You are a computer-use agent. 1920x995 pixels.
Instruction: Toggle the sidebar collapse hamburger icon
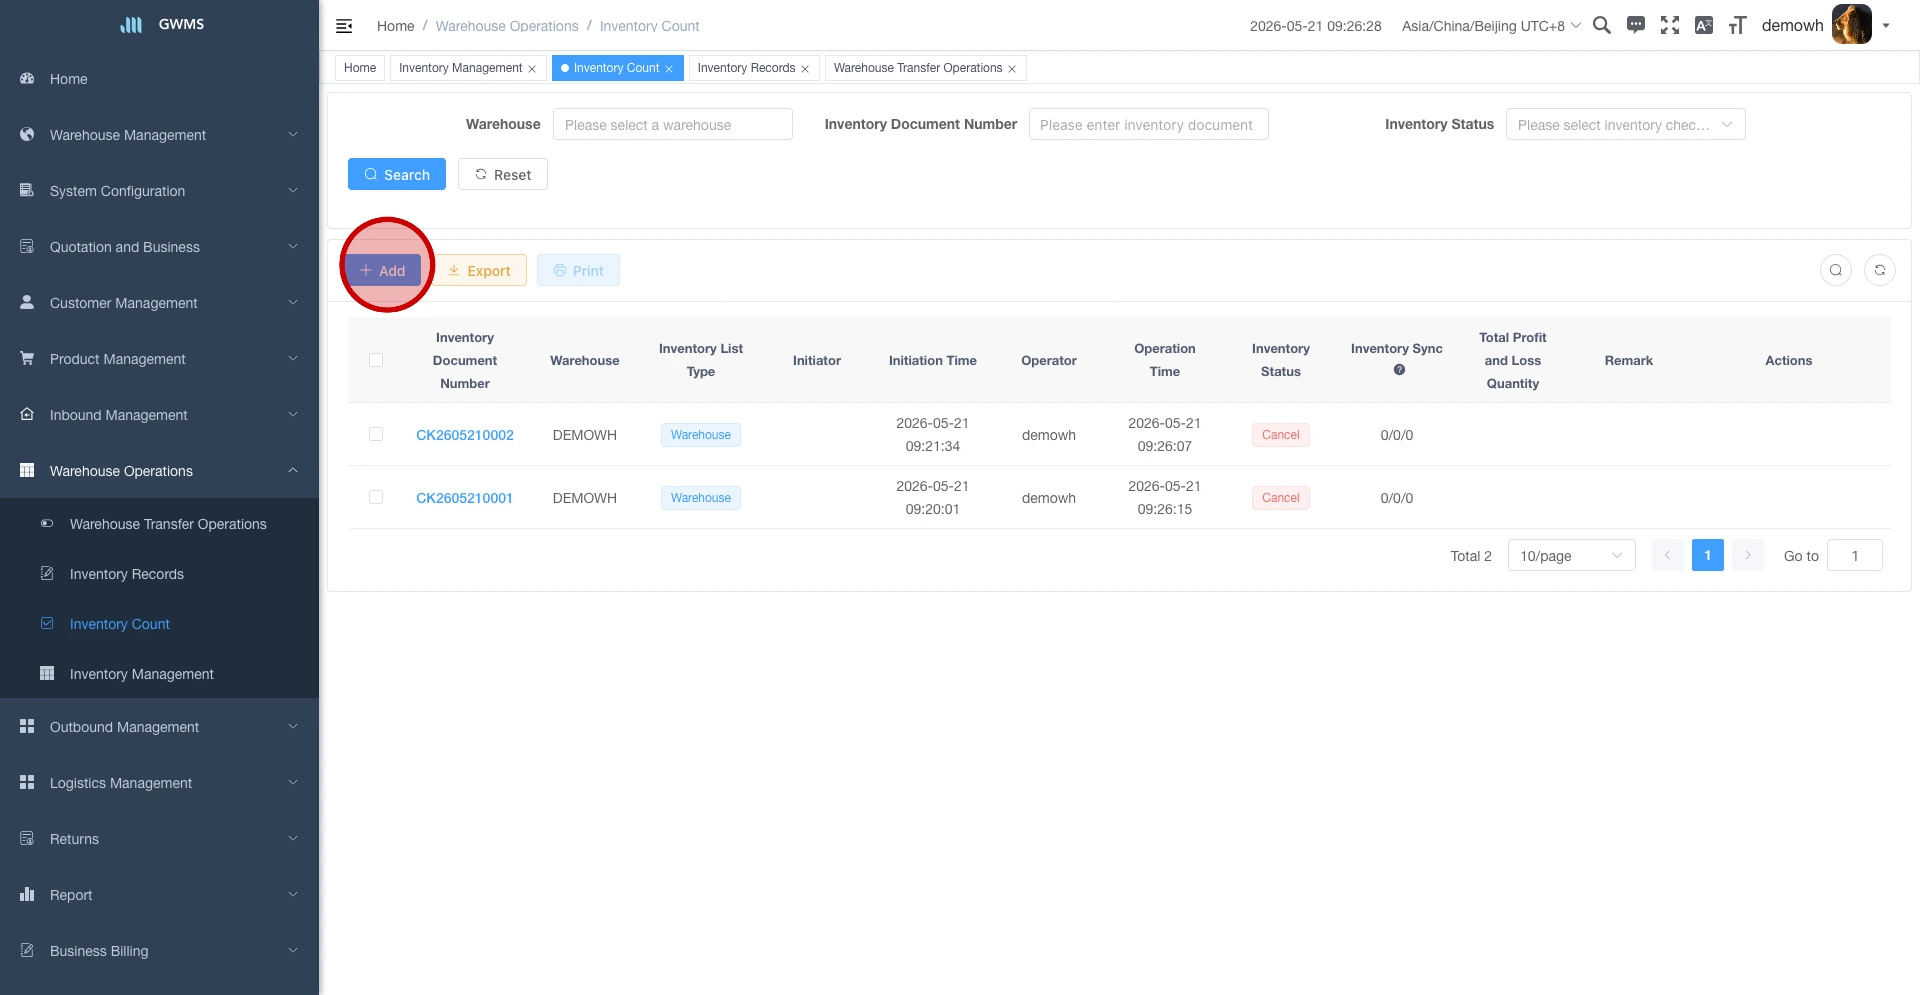pyautogui.click(x=344, y=26)
